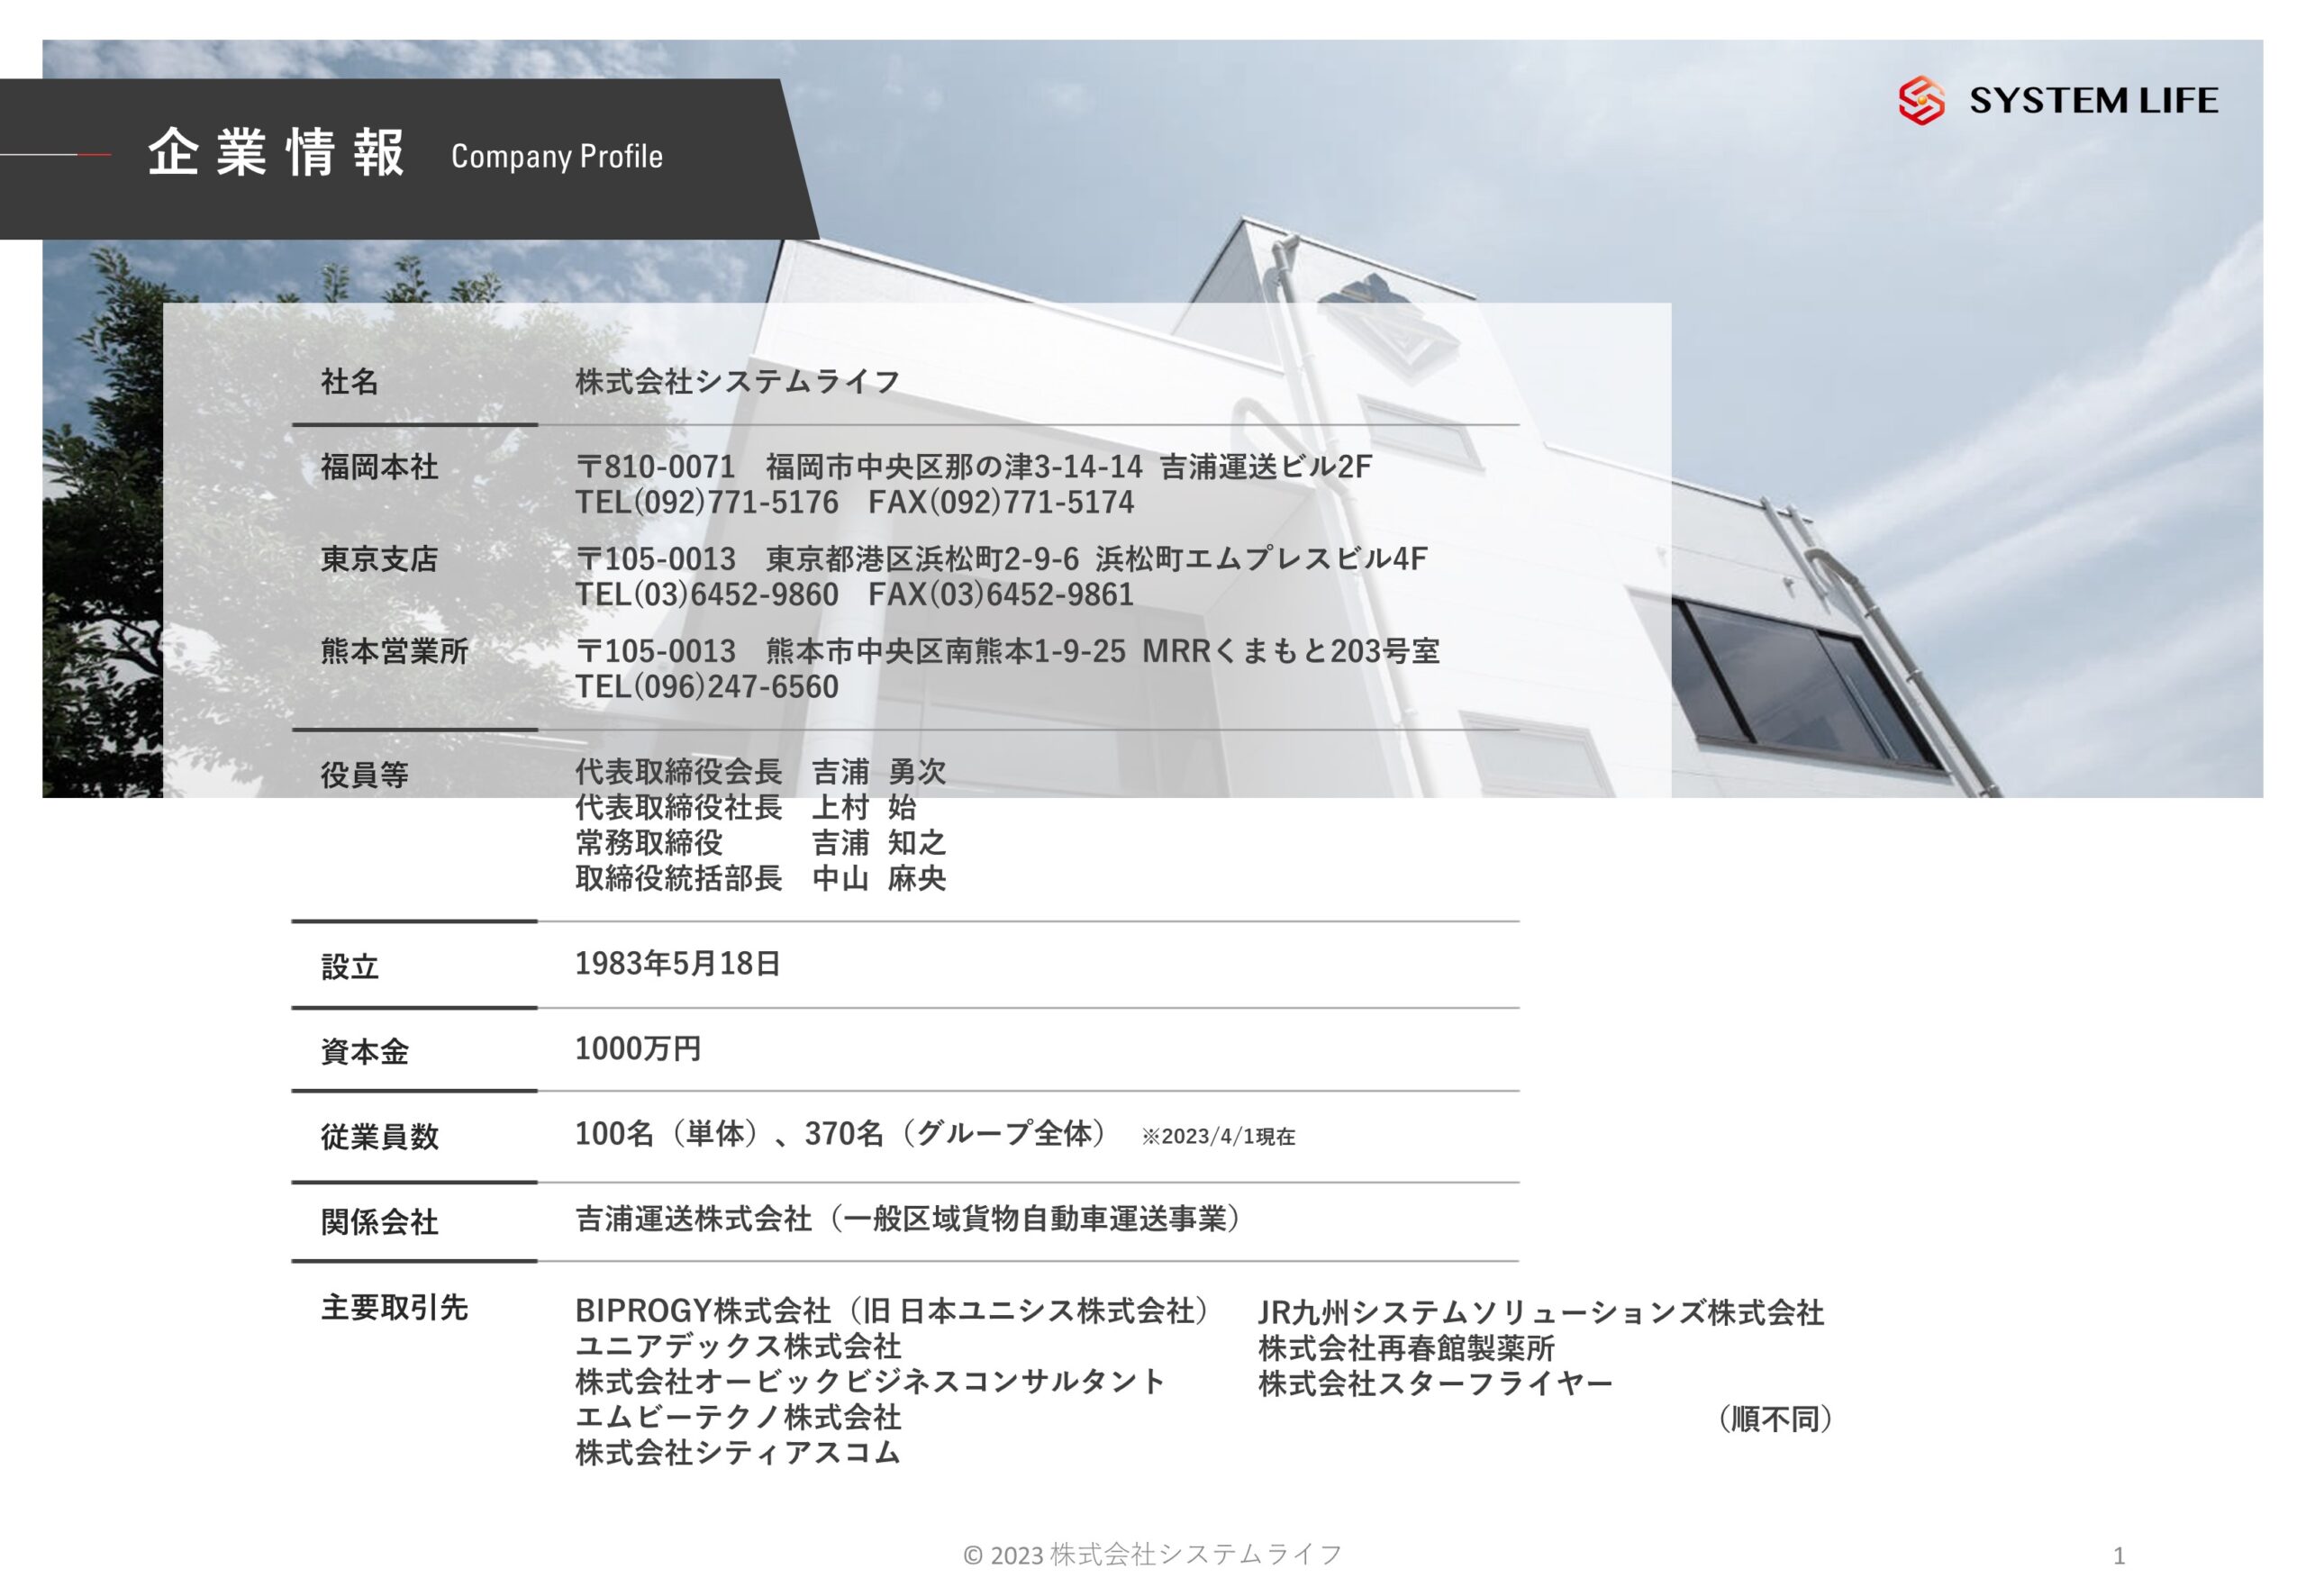Select 株式会社シティアスコム client entry

(737, 1452)
